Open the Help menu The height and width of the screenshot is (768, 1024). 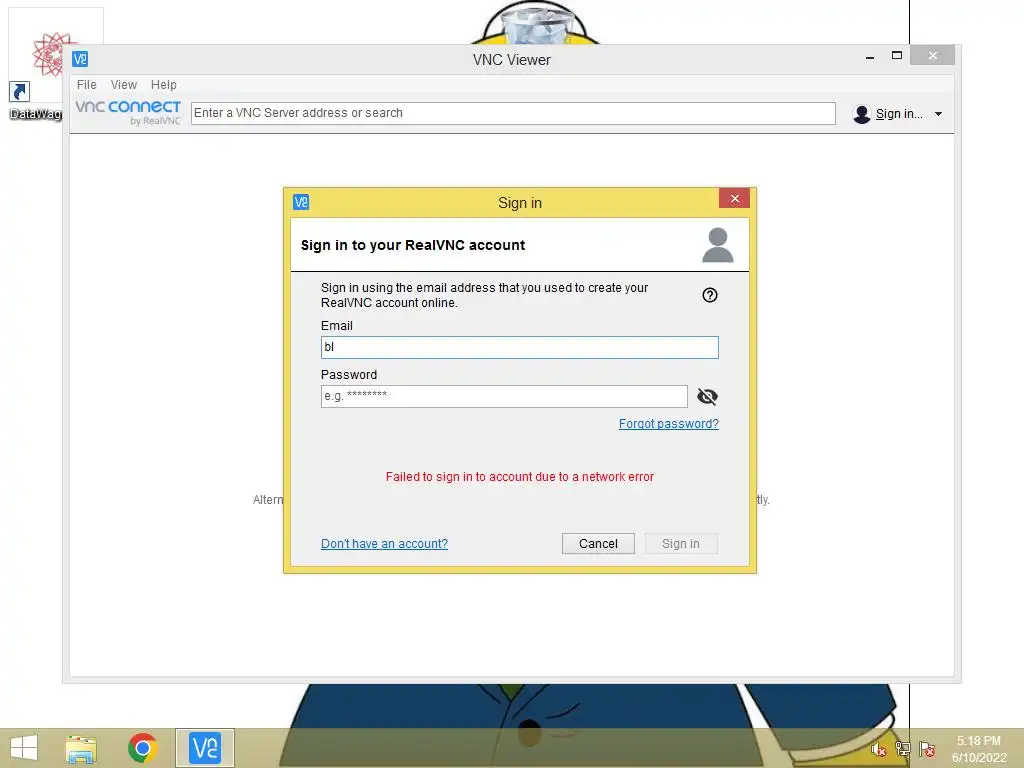coord(163,85)
